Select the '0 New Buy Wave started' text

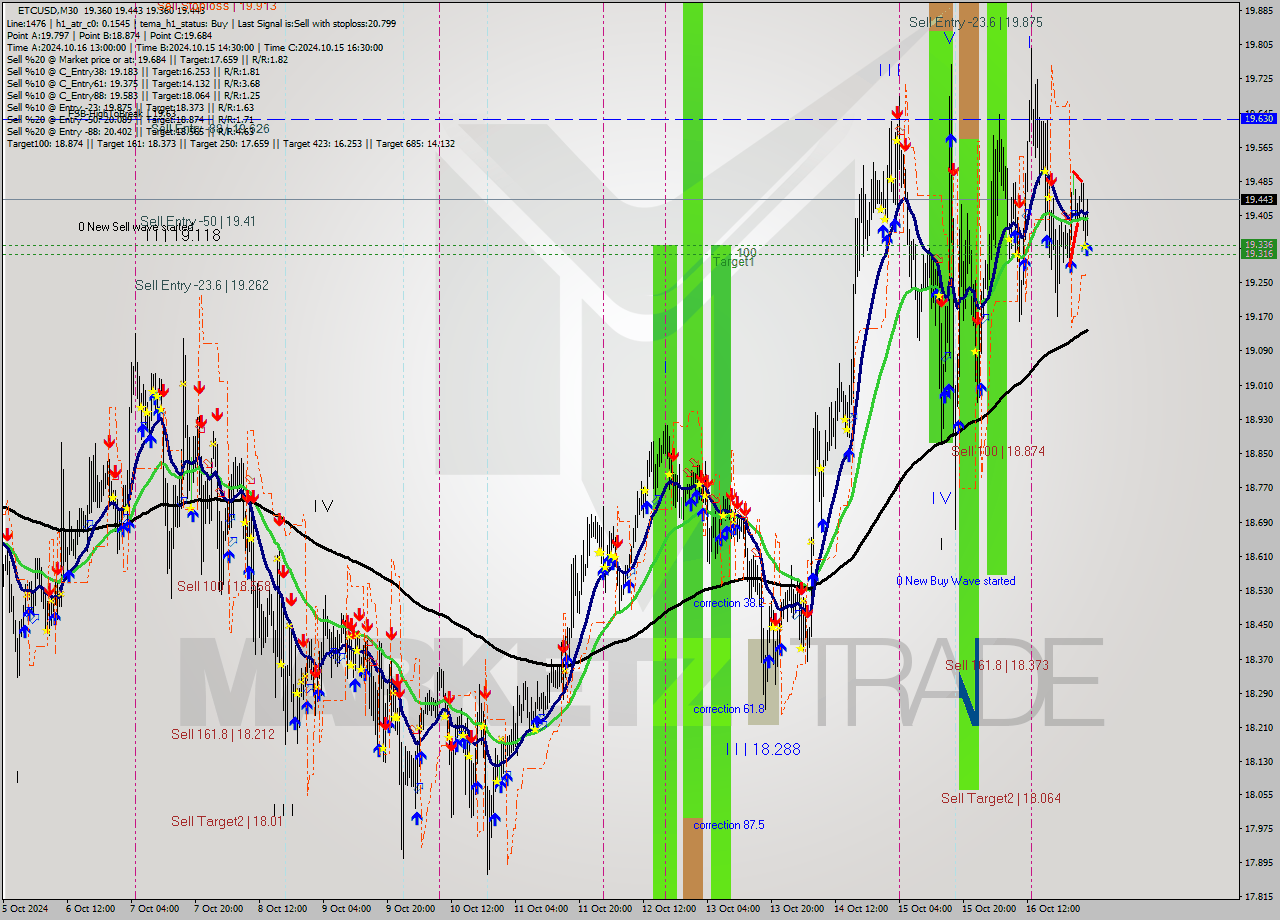tap(955, 581)
